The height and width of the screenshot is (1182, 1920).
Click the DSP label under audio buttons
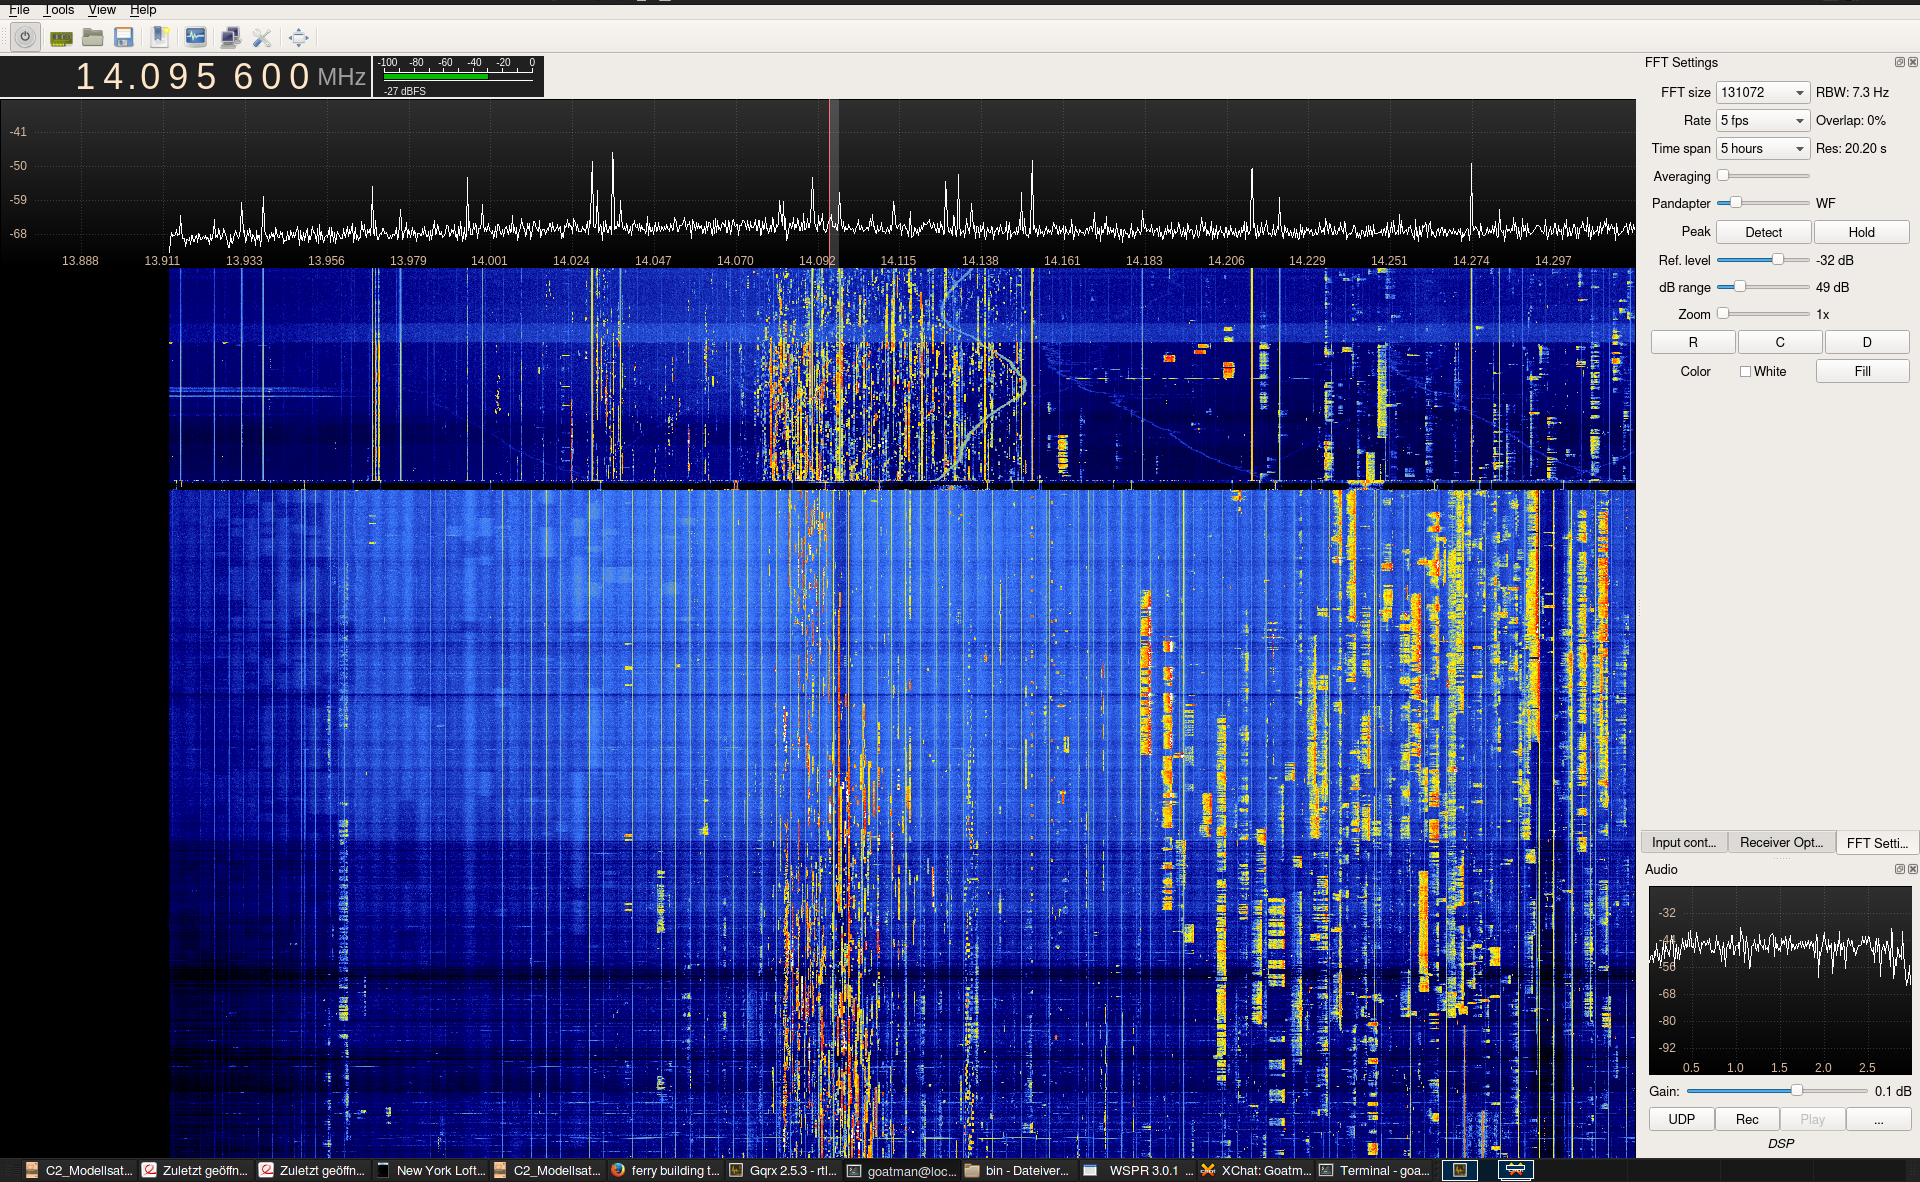point(1781,1143)
